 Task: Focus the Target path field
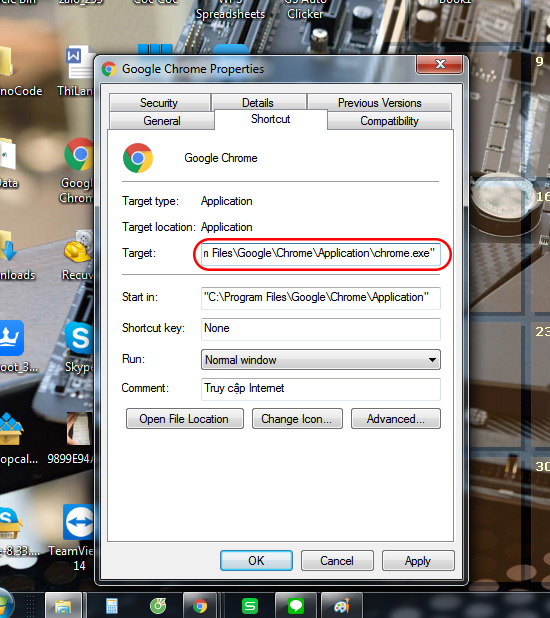(x=321, y=253)
